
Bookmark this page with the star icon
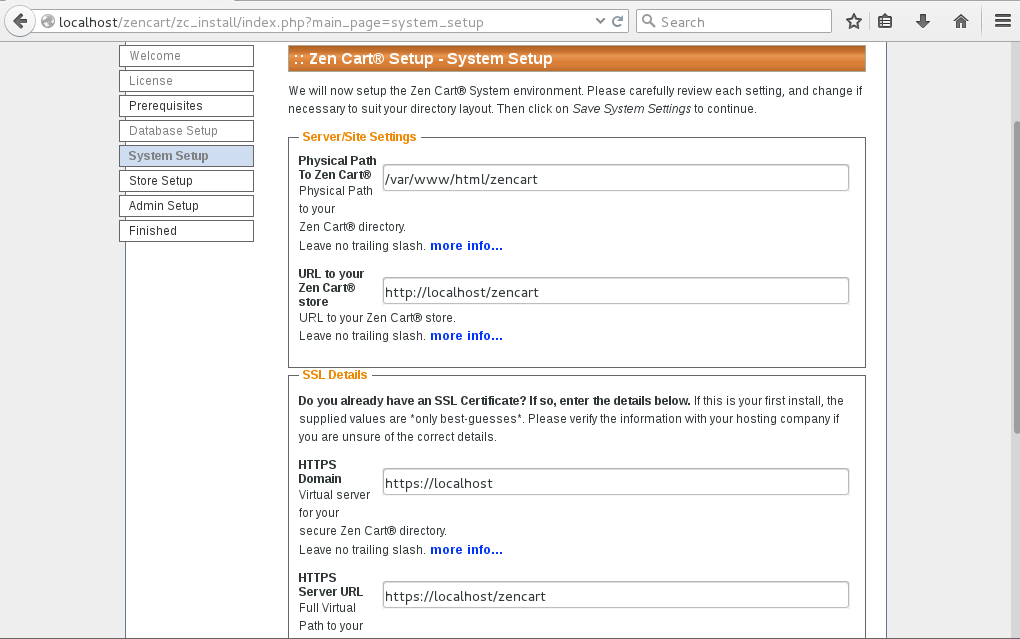click(853, 21)
